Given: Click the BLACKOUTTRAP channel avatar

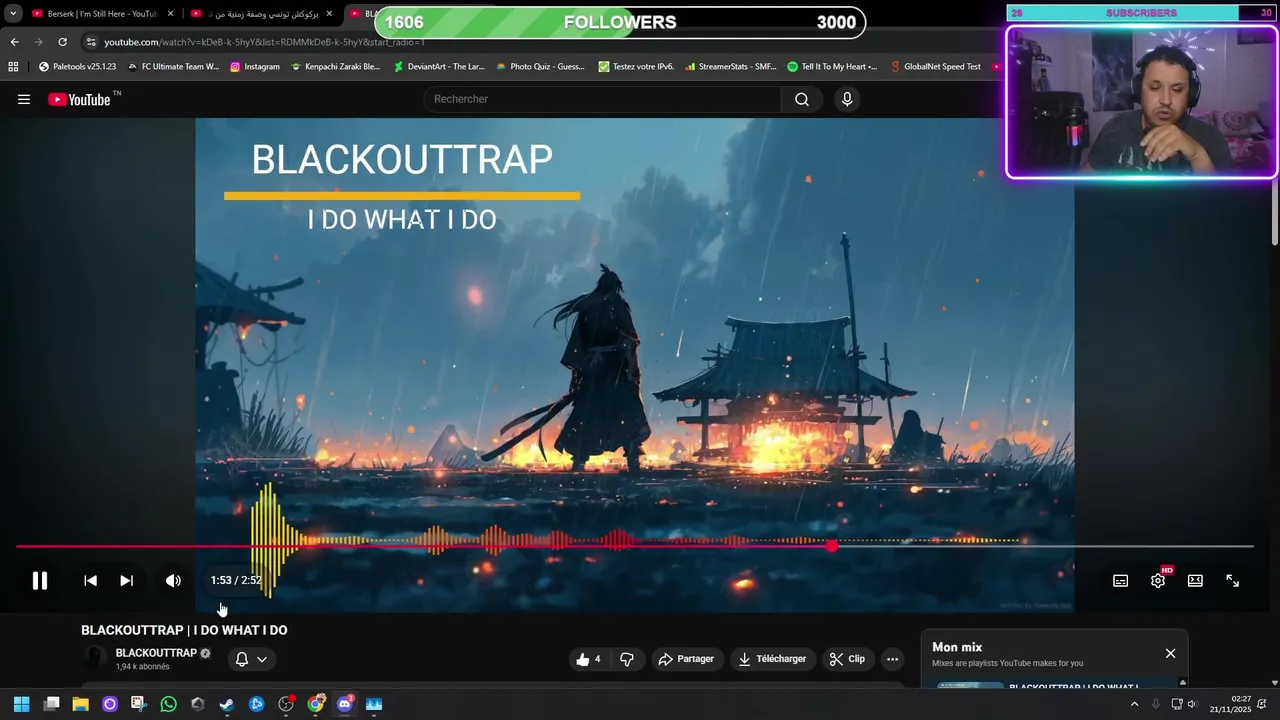Looking at the screenshot, I should tap(96, 658).
